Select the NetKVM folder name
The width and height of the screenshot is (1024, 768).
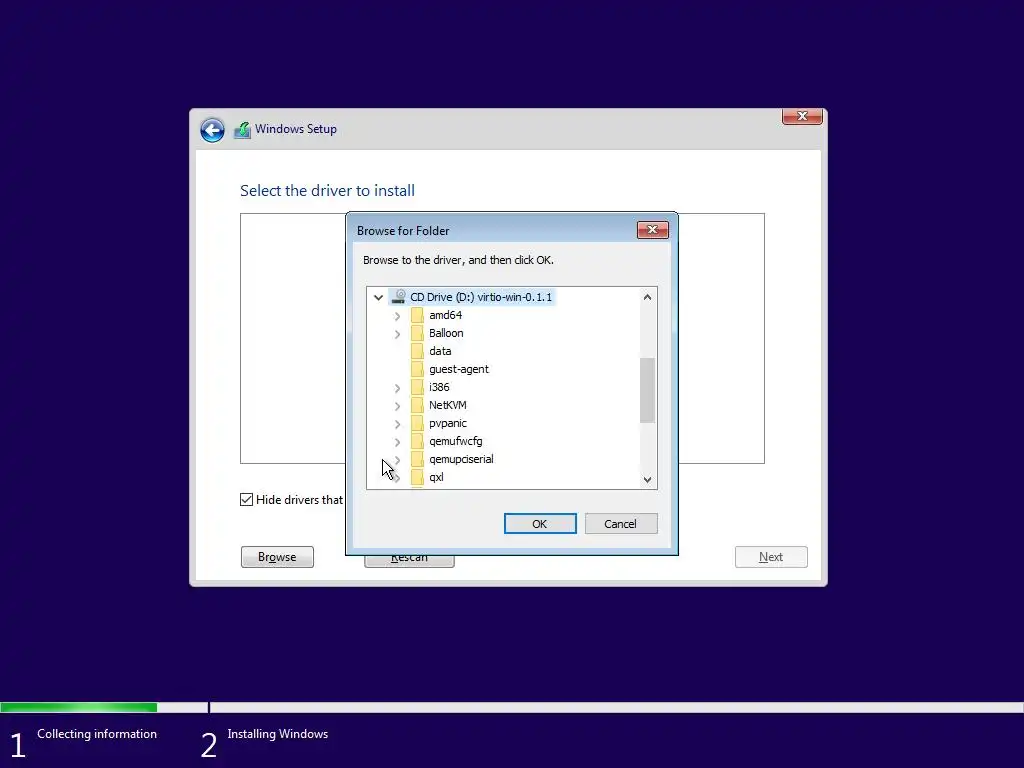point(447,406)
